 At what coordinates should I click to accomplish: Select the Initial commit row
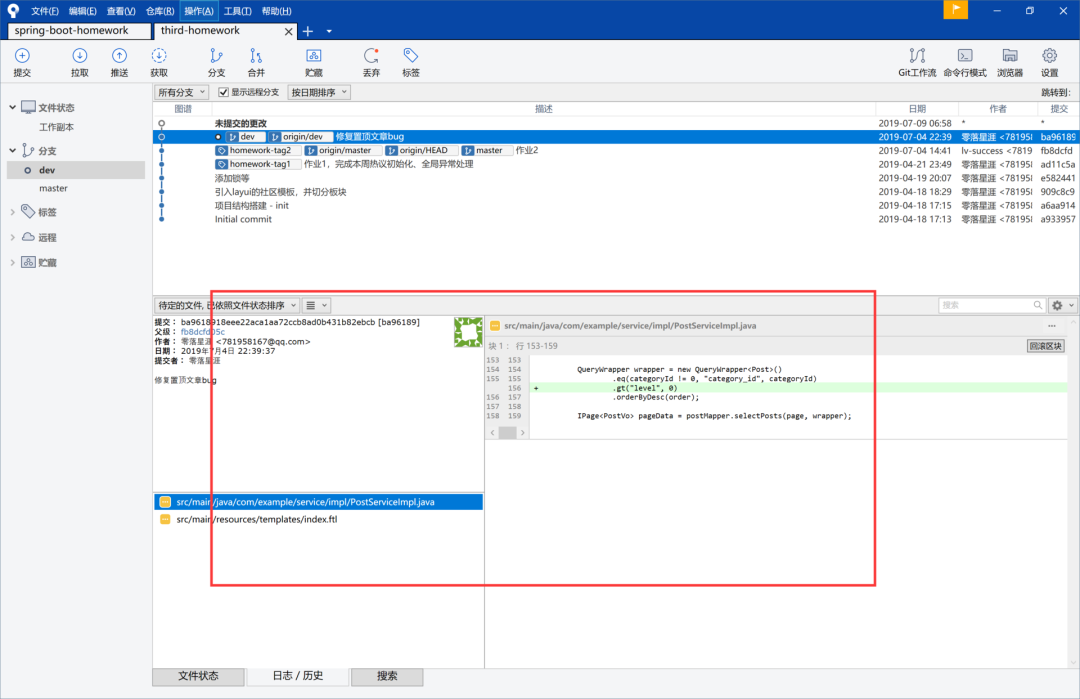pyautogui.click(x=615, y=220)
